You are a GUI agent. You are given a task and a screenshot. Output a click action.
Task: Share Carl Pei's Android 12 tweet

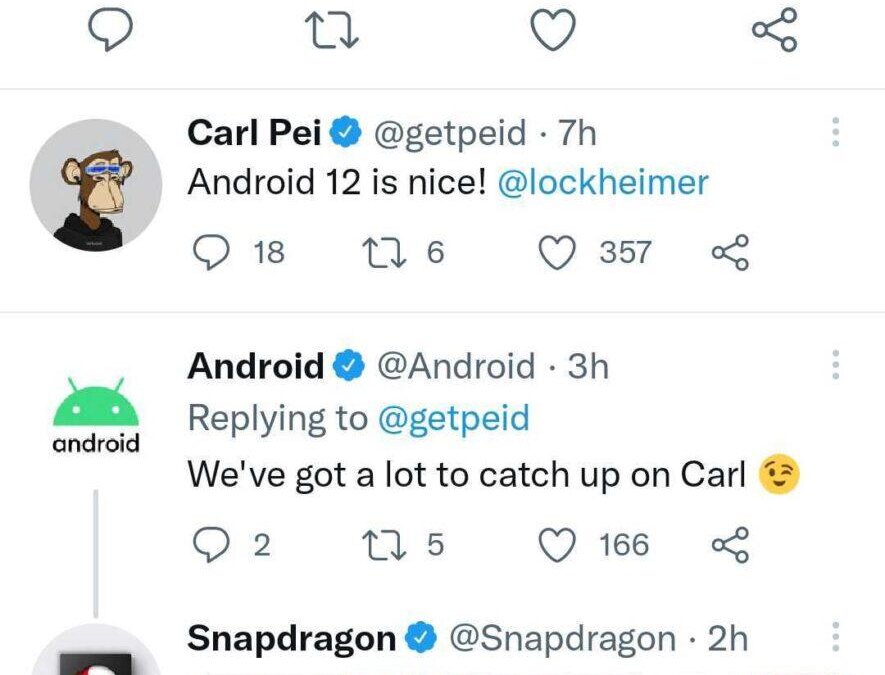730,252
